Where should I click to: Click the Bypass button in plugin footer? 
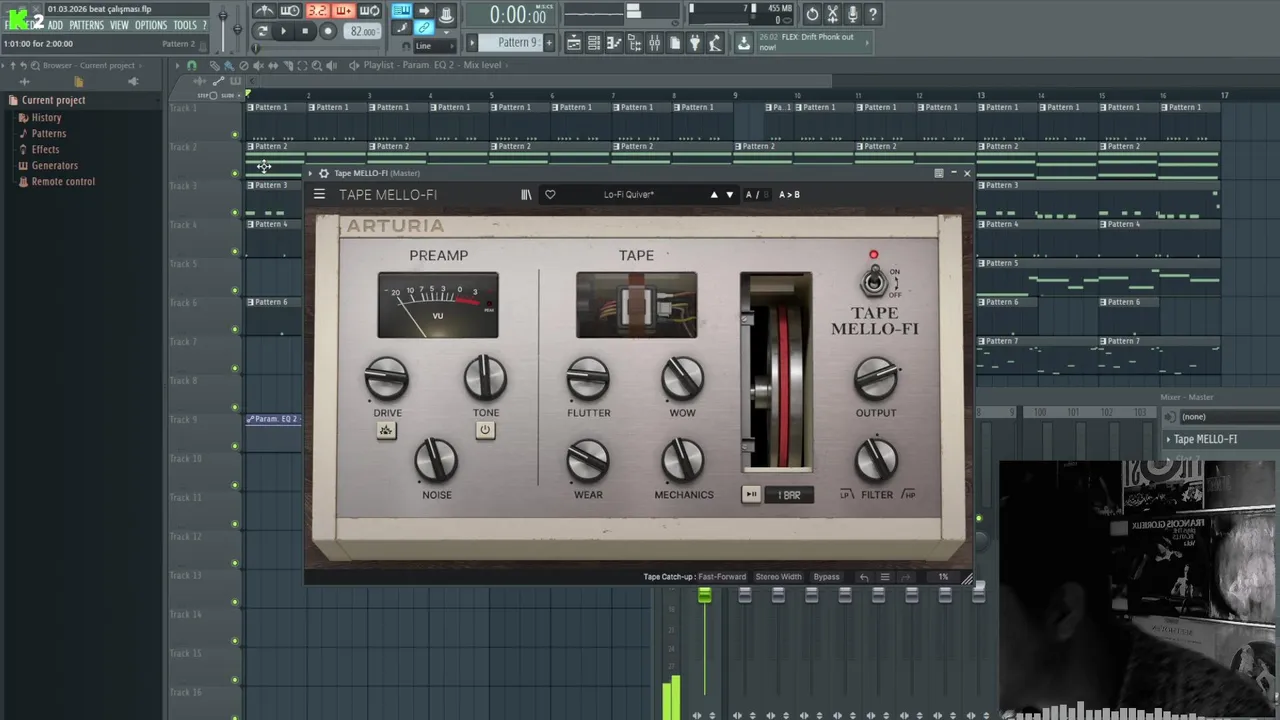tap(826, 577)
